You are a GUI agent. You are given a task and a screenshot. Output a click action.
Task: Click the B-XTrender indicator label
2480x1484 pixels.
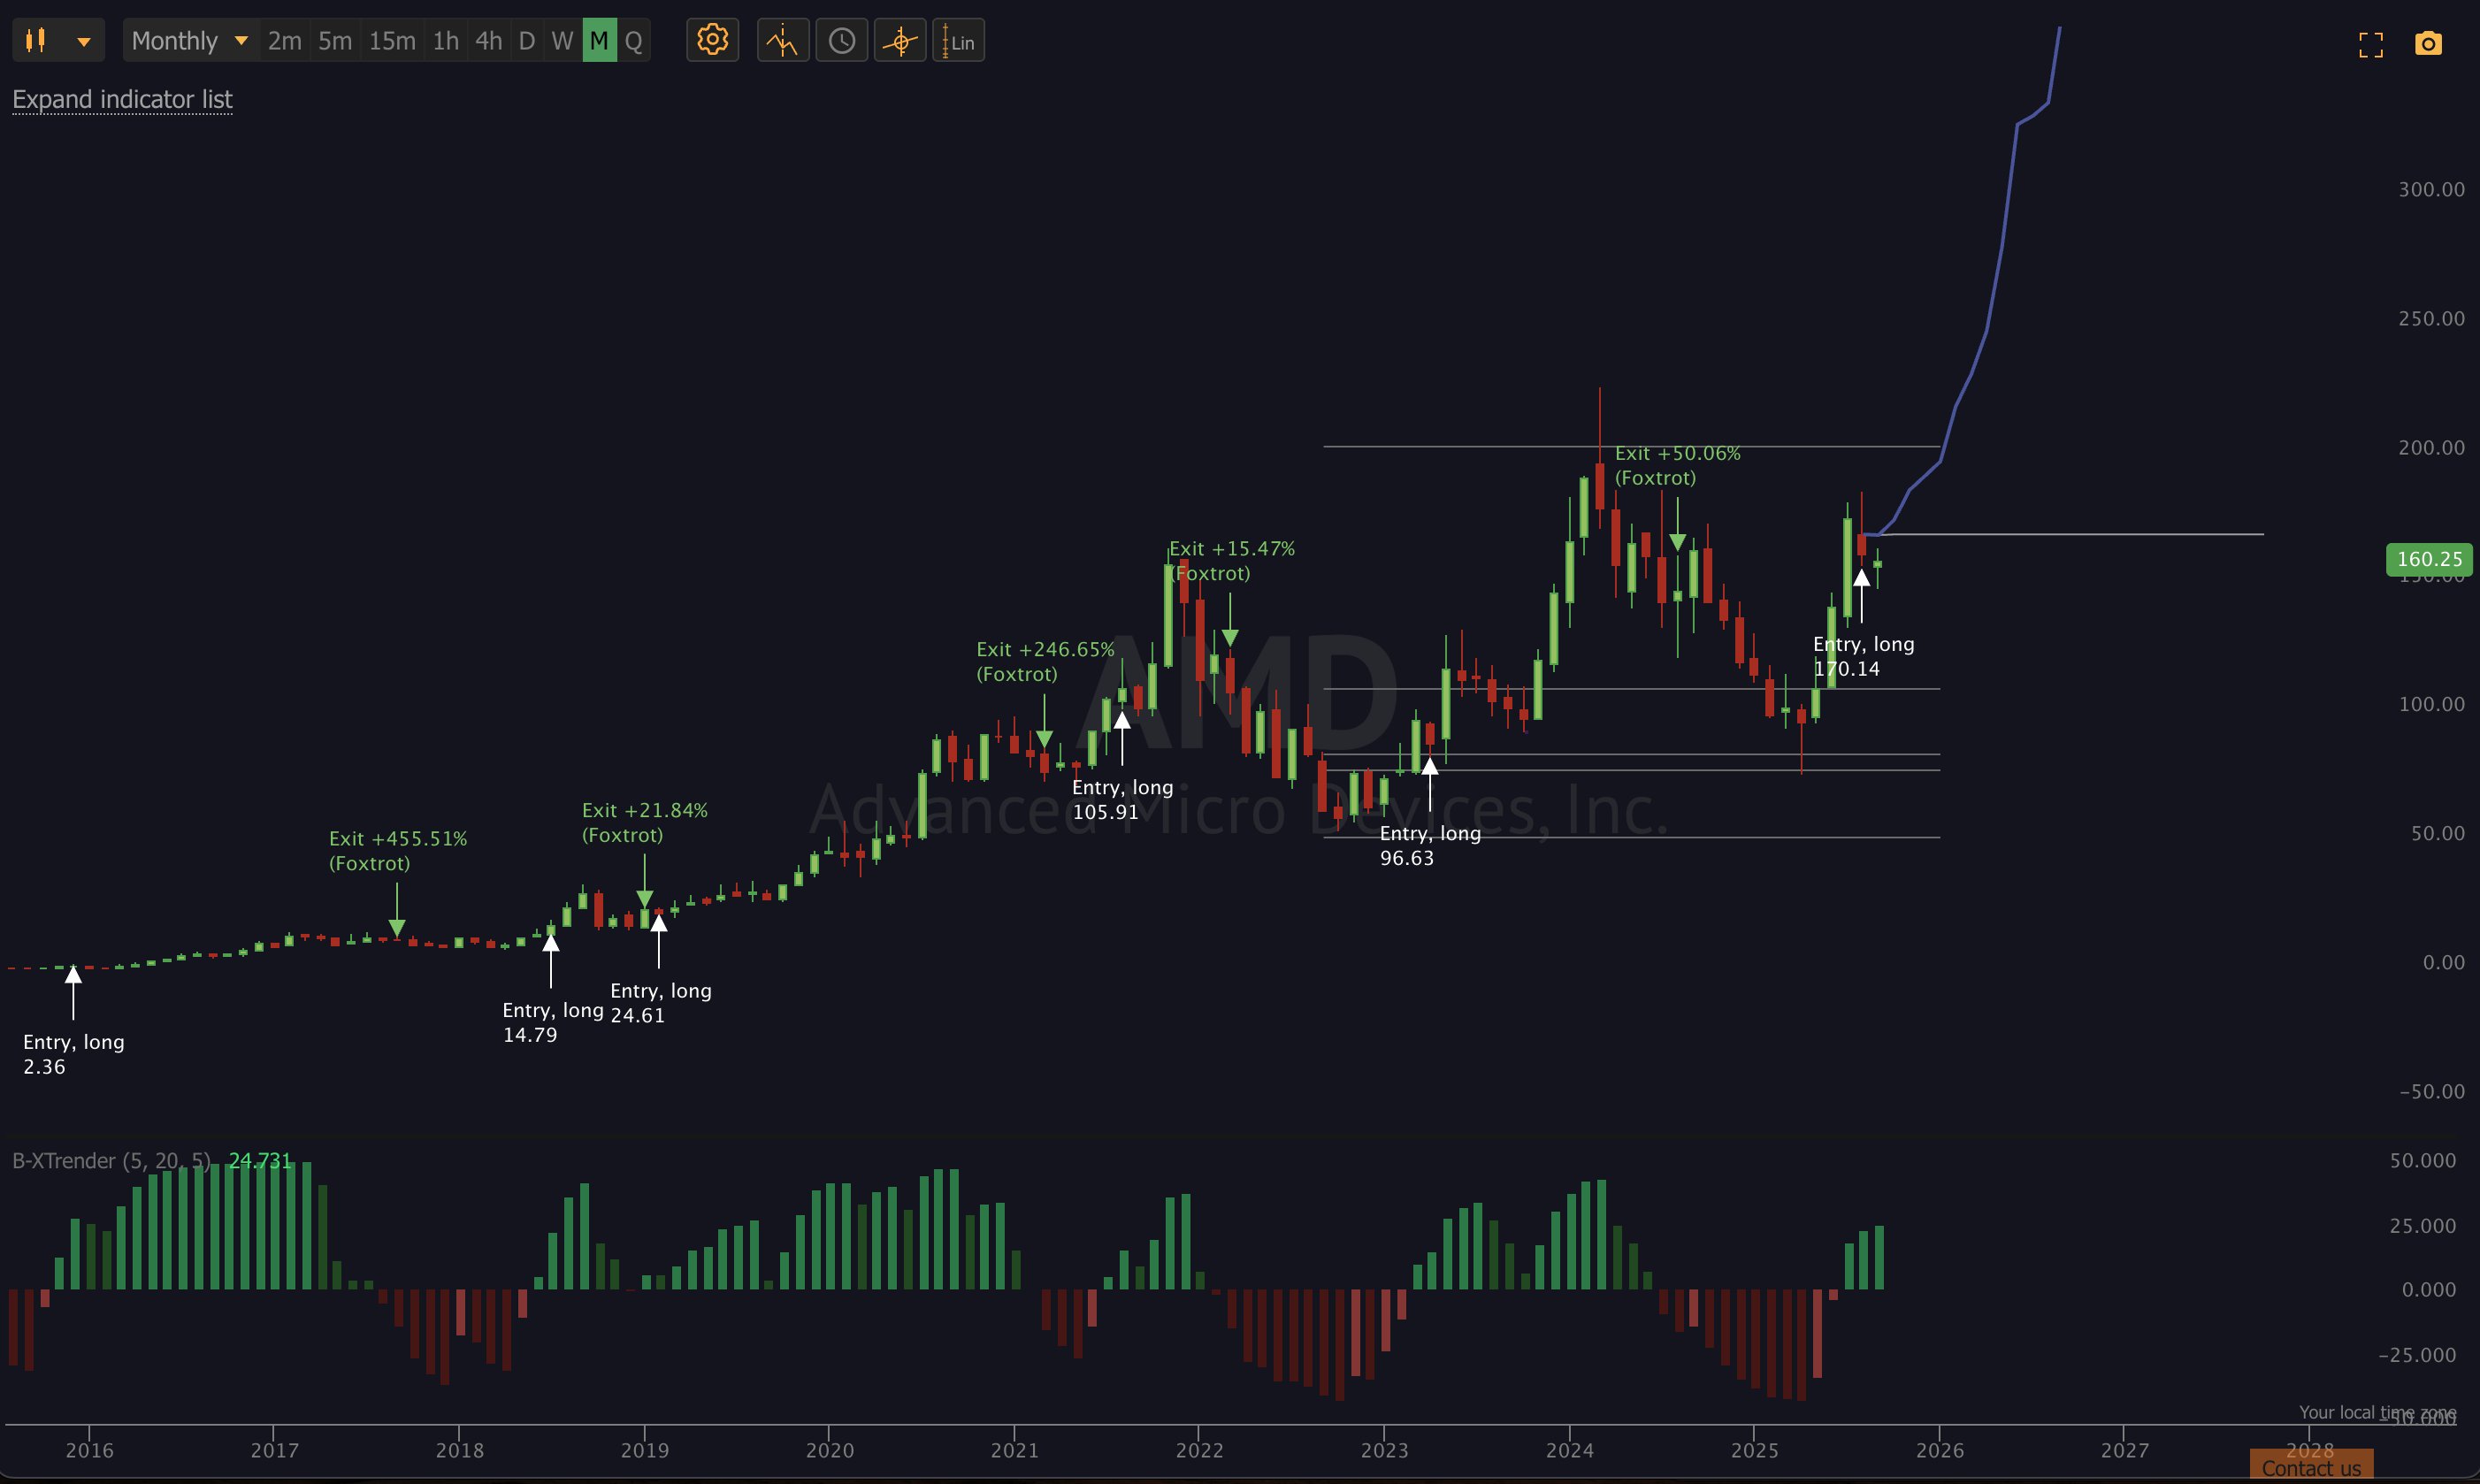(x=111, y=1160)
